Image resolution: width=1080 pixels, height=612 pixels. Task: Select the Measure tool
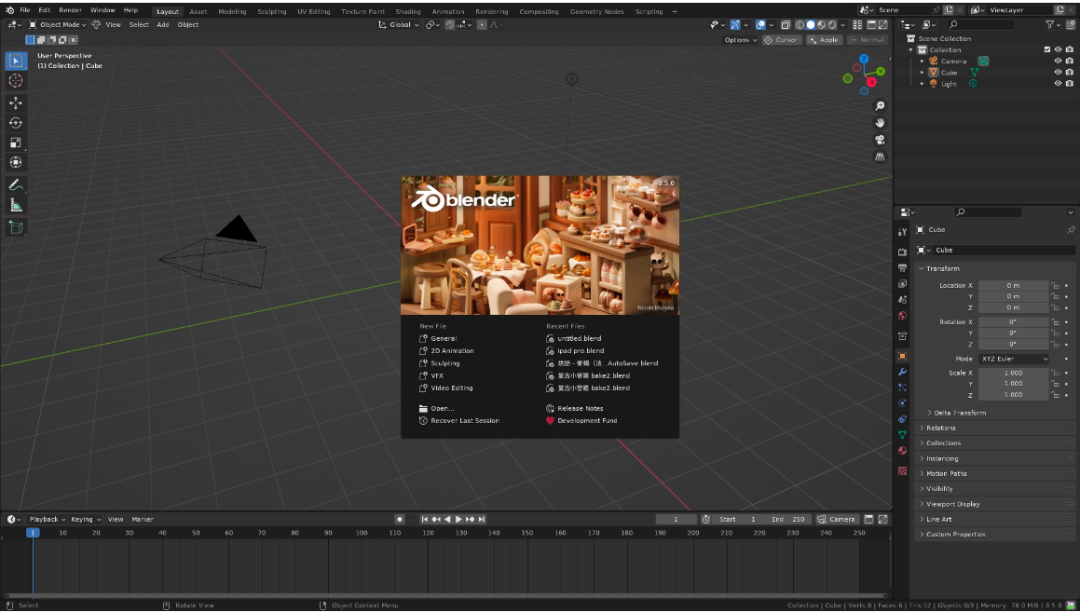click(16, 205)
